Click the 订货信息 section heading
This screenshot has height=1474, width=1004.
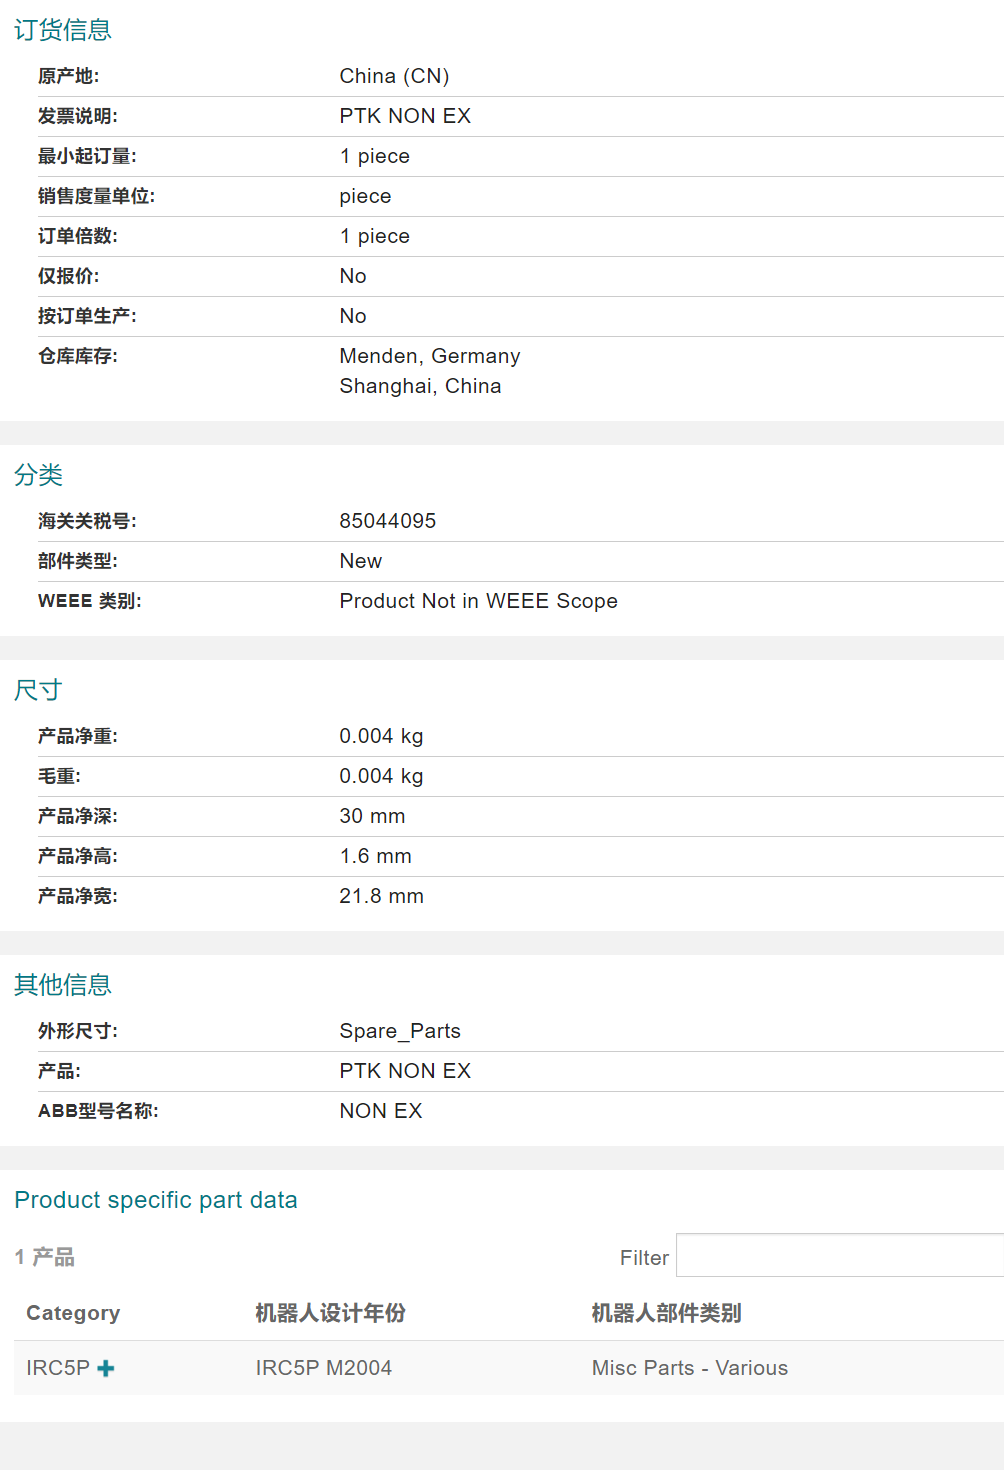(63, 30)
